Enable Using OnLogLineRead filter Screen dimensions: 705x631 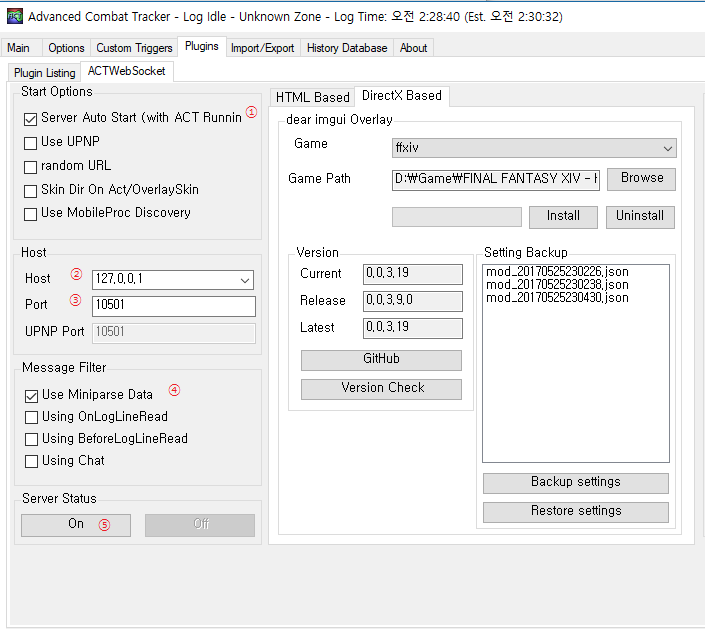click(31, 417)
